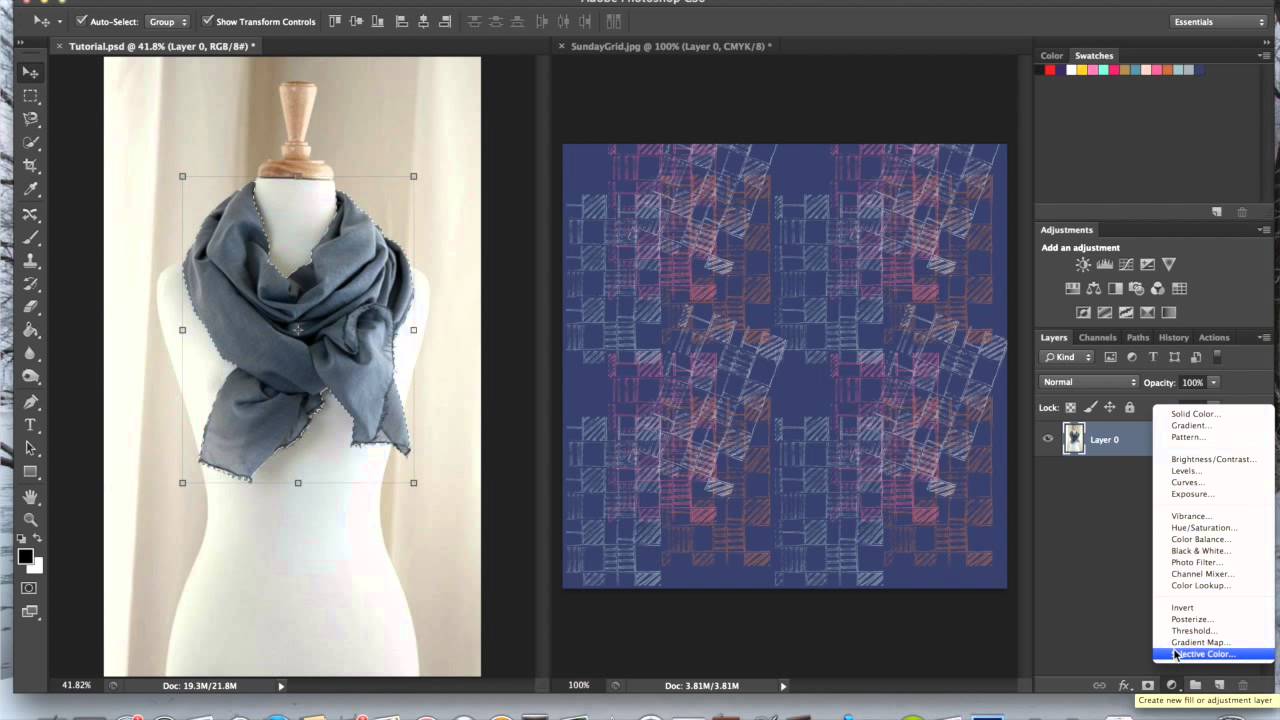Toggle Show Transform Controls checkbox

[x=207, y=21]
